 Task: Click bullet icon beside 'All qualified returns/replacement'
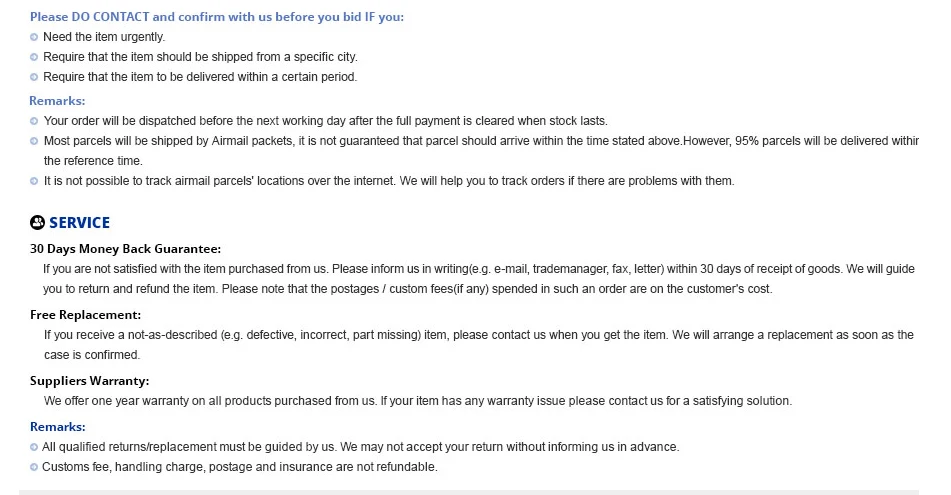coord(34,447)
